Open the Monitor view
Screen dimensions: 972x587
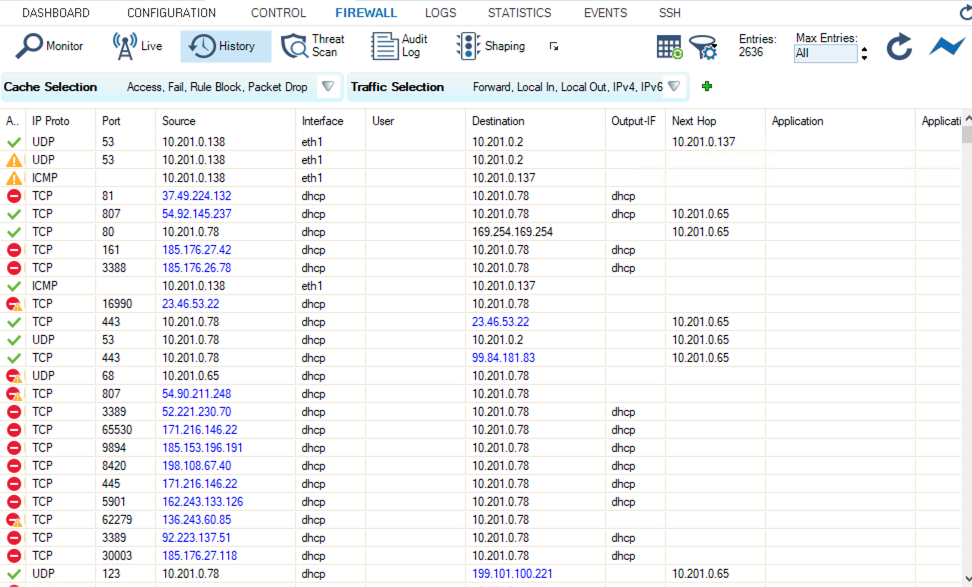coord(50,46)
